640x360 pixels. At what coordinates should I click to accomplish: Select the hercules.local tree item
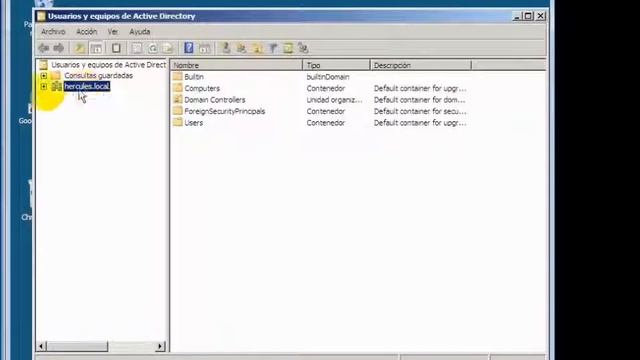(x=87, y=86)
